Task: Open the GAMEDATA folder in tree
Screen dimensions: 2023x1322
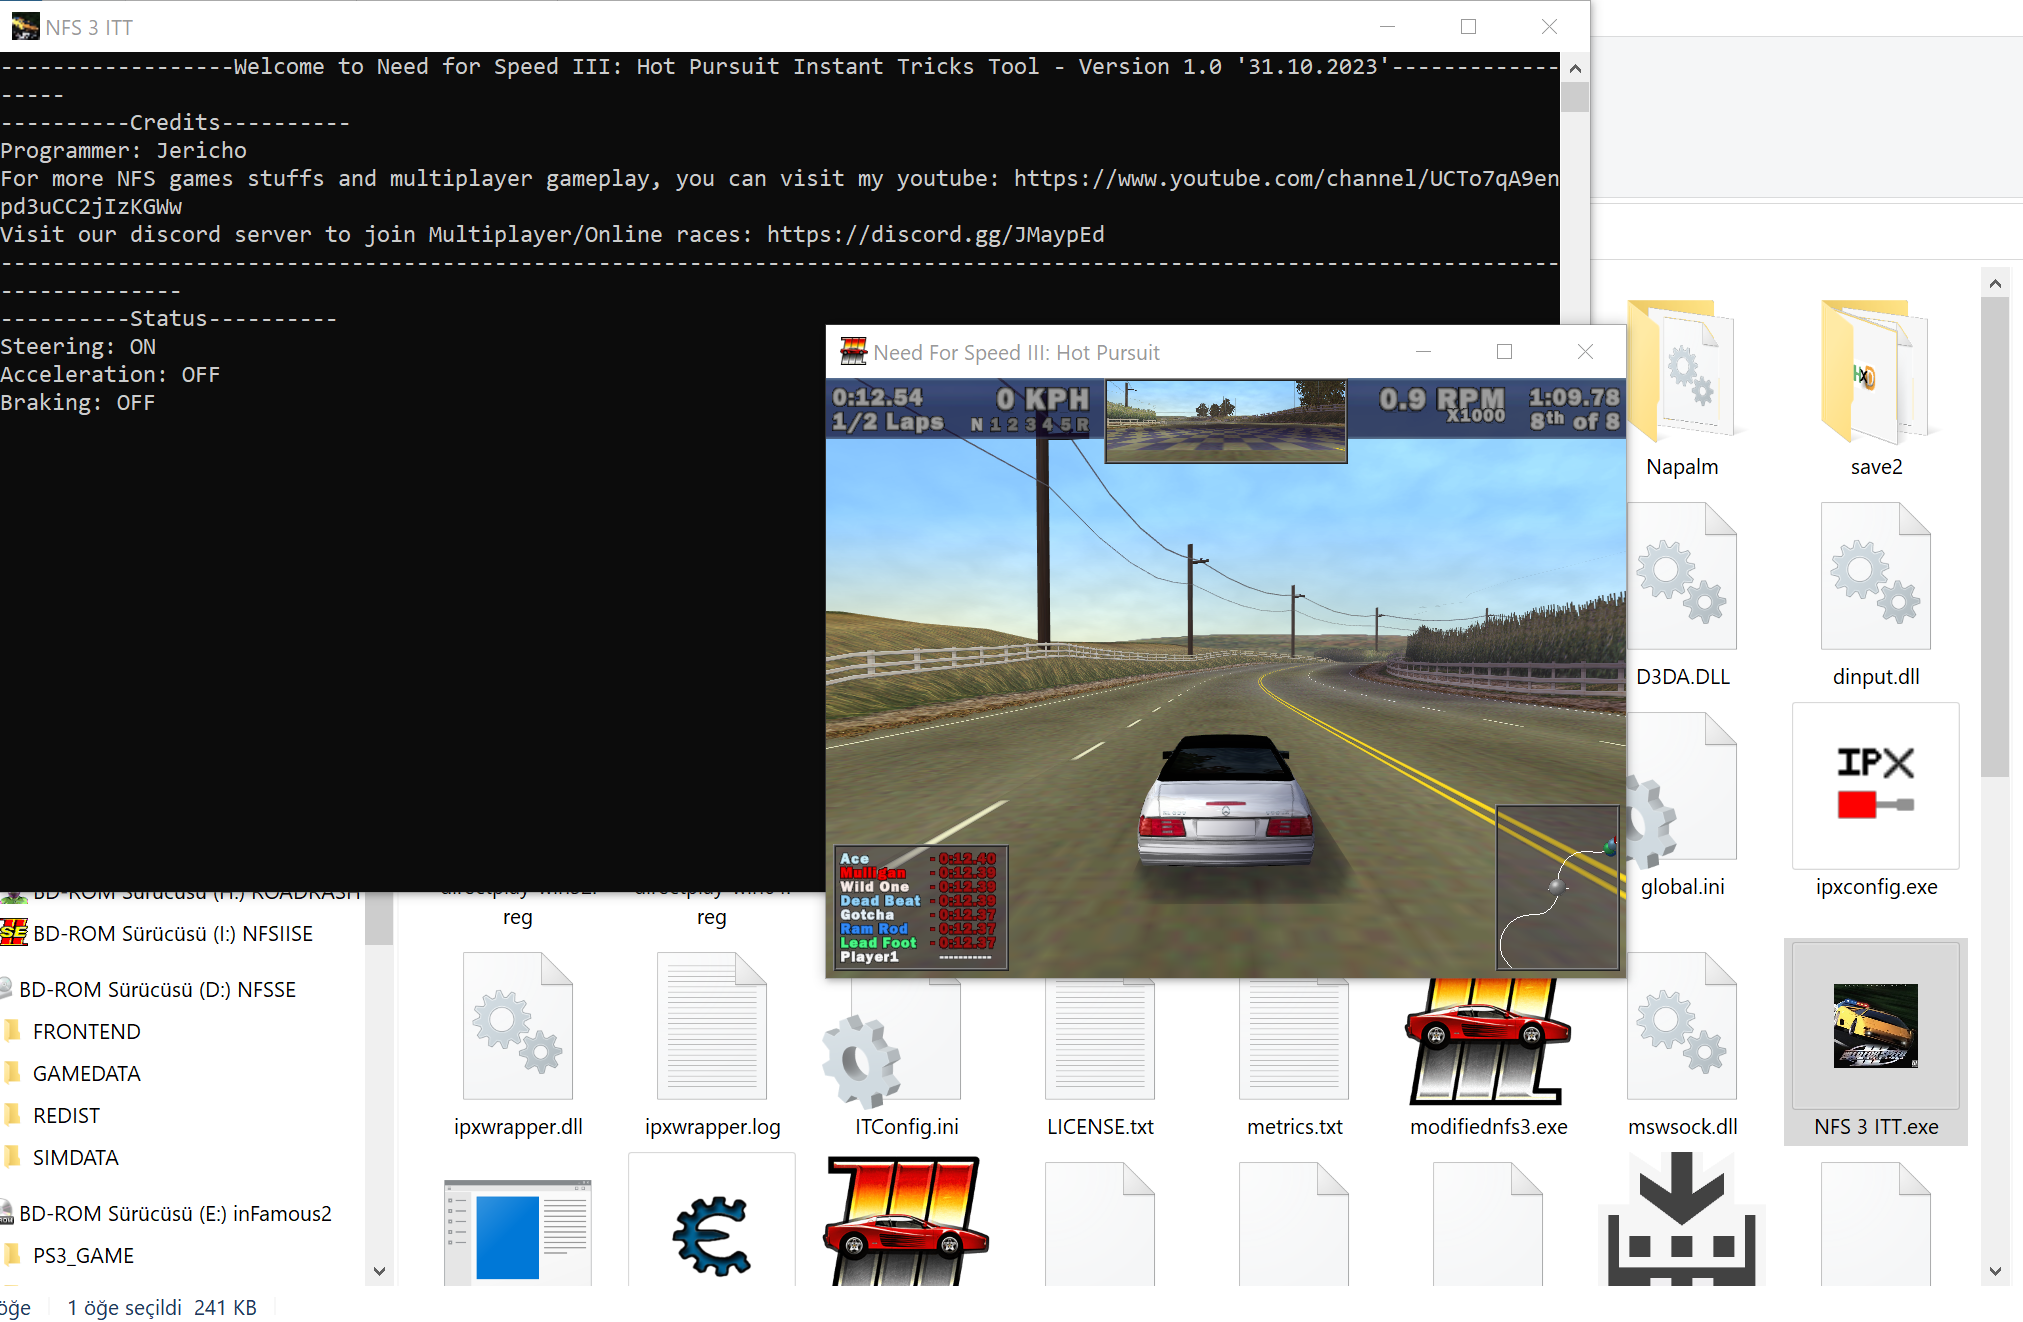Action: (87, 1073)
